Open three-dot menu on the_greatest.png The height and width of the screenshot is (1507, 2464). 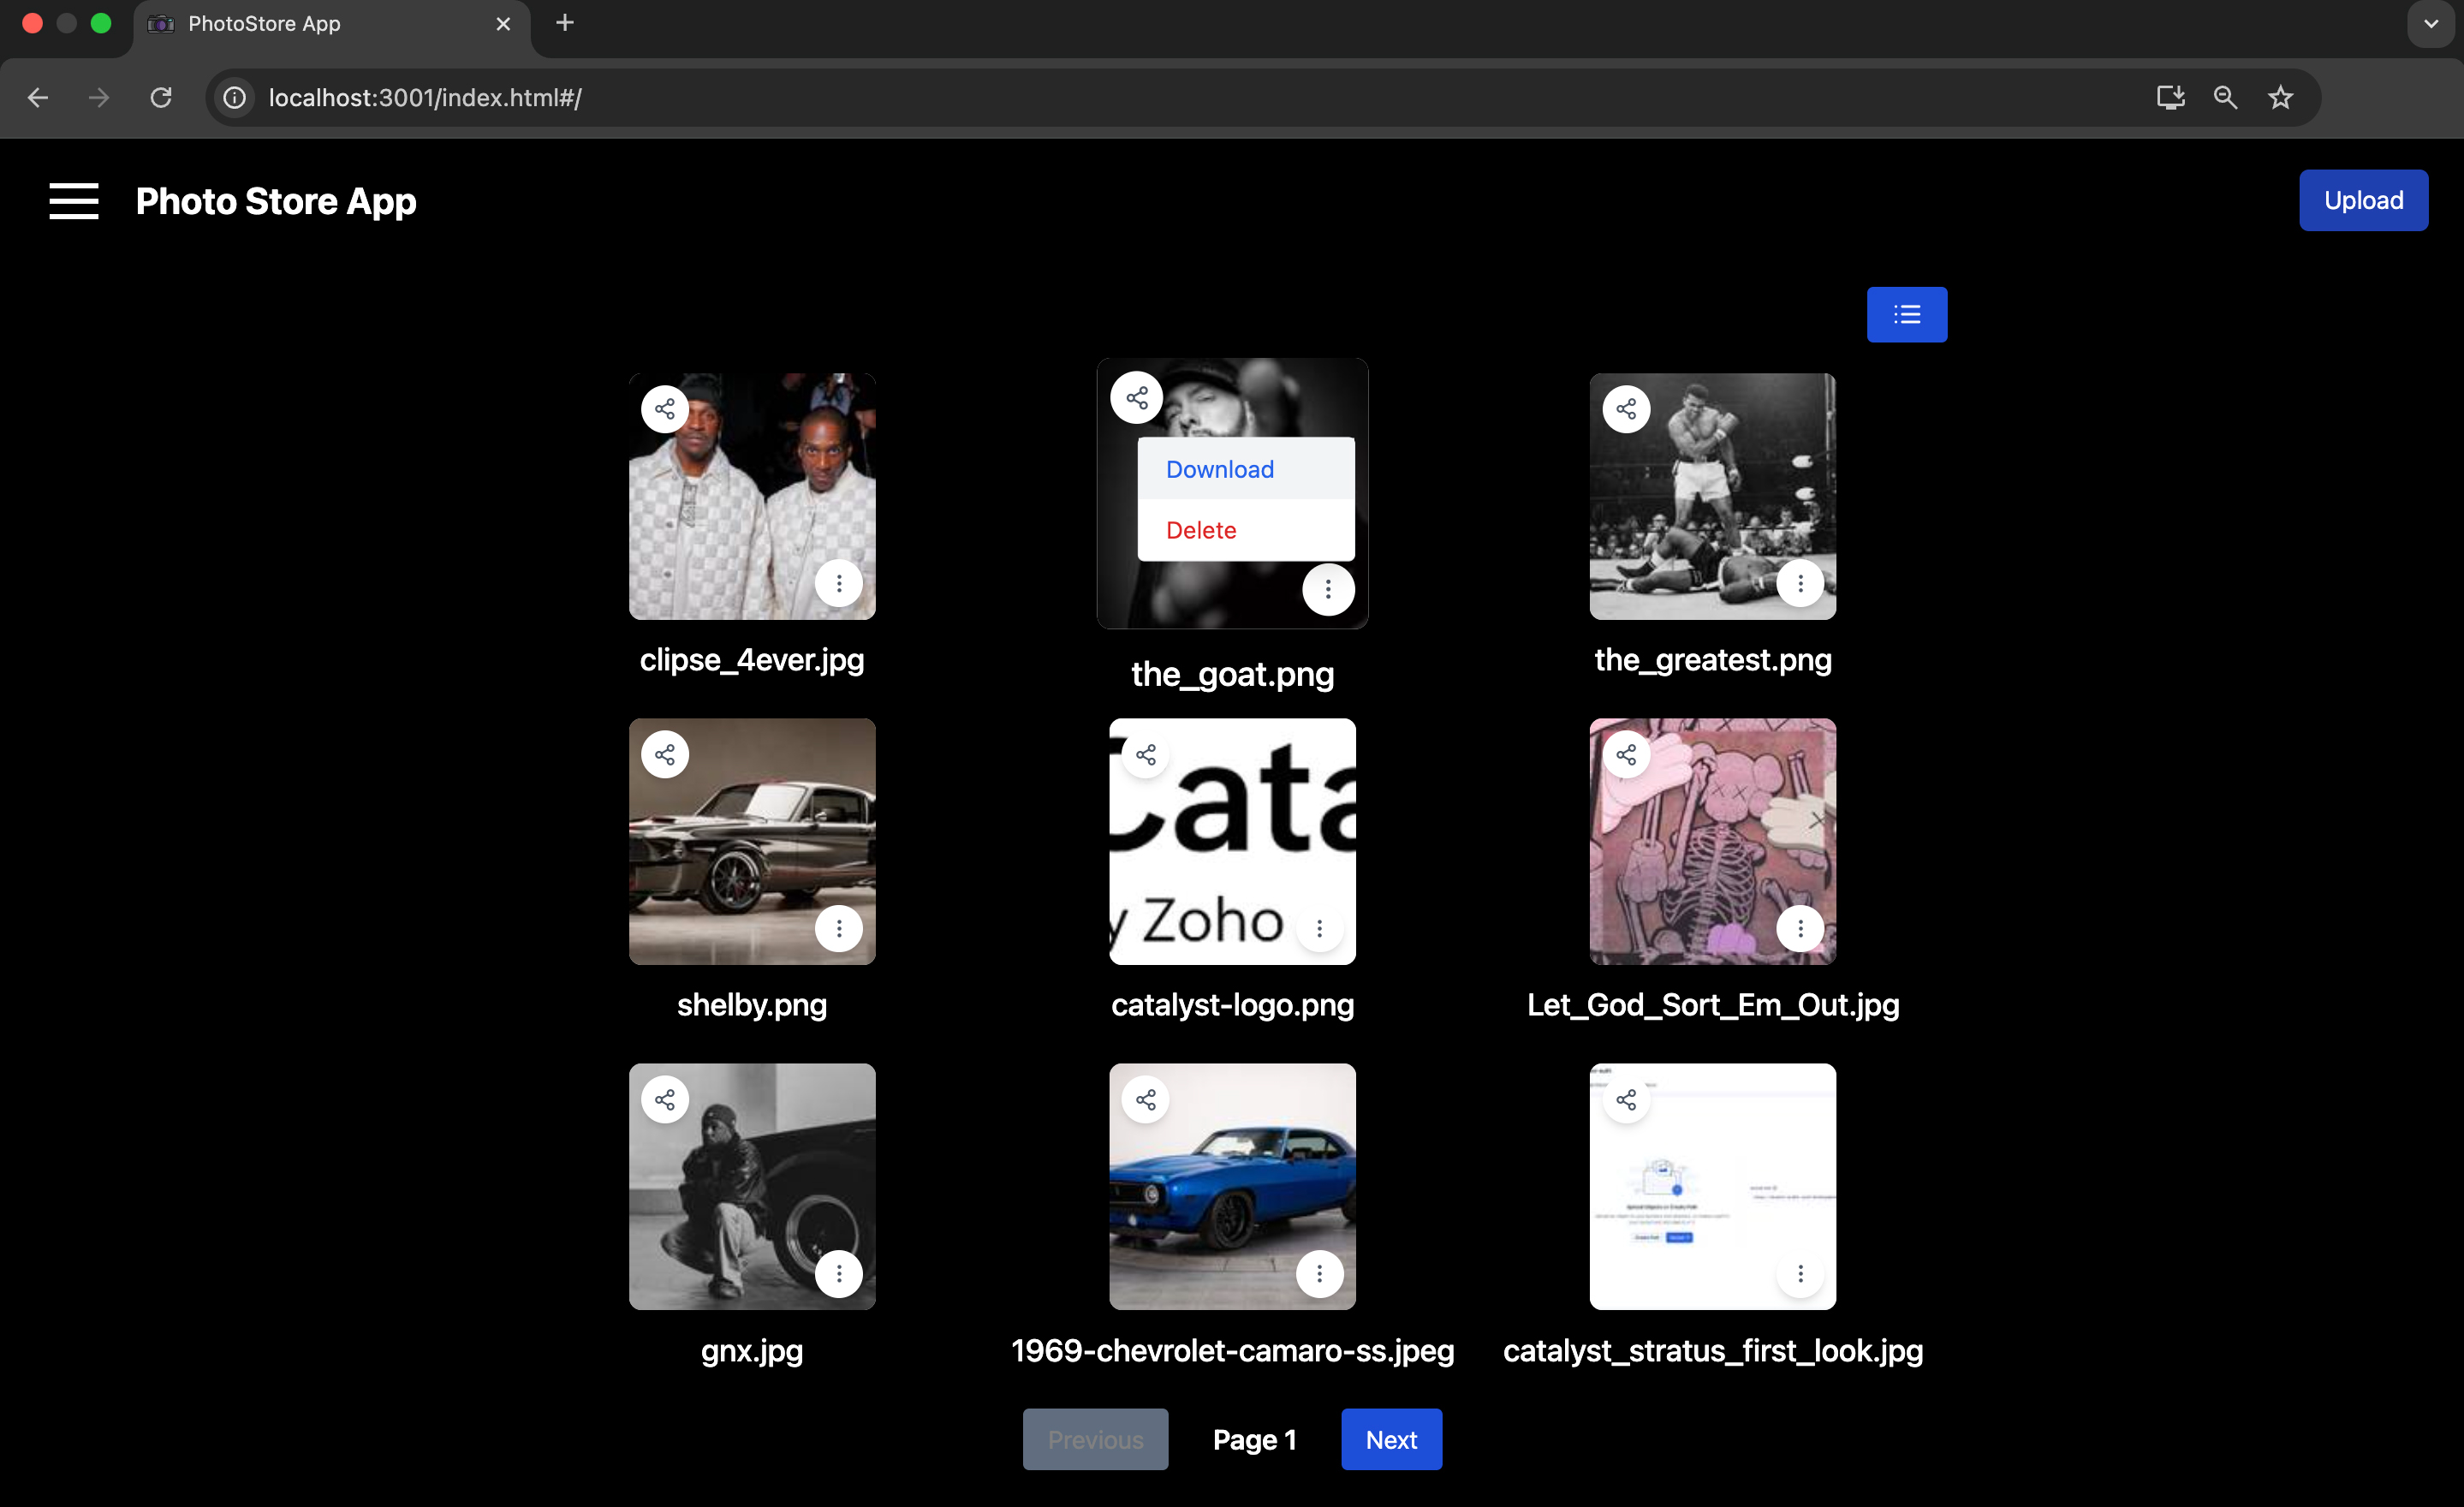point(1800,583)
